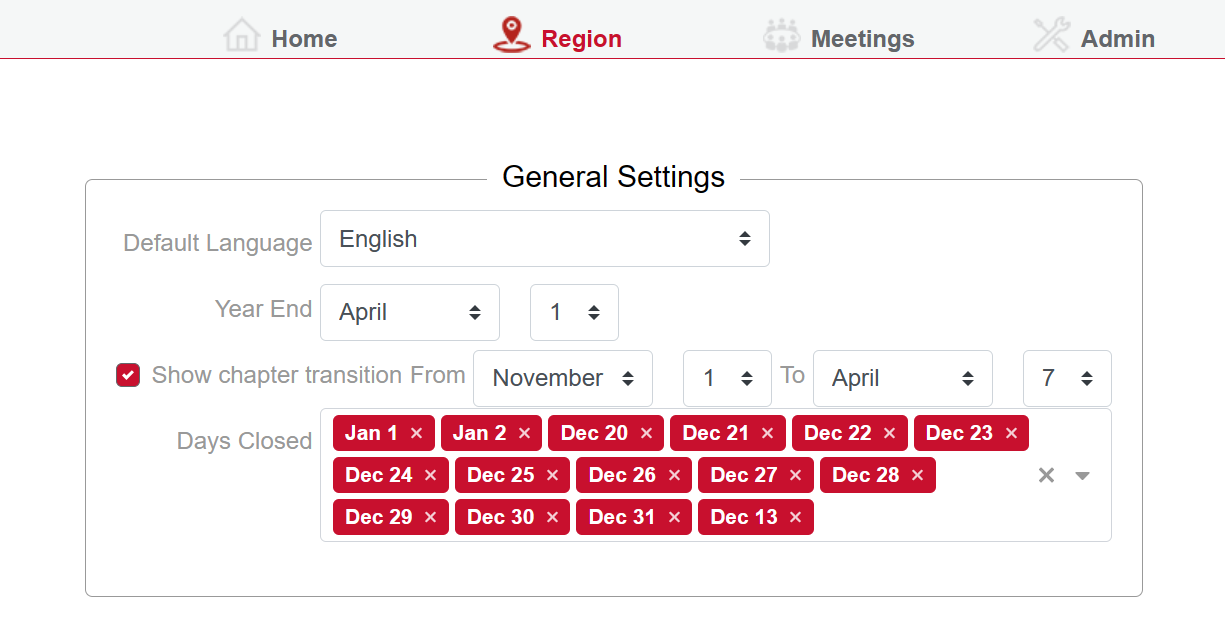
Task: Click the Meetings people group icon
Action: pyautogui.click(x=781, y=36)
